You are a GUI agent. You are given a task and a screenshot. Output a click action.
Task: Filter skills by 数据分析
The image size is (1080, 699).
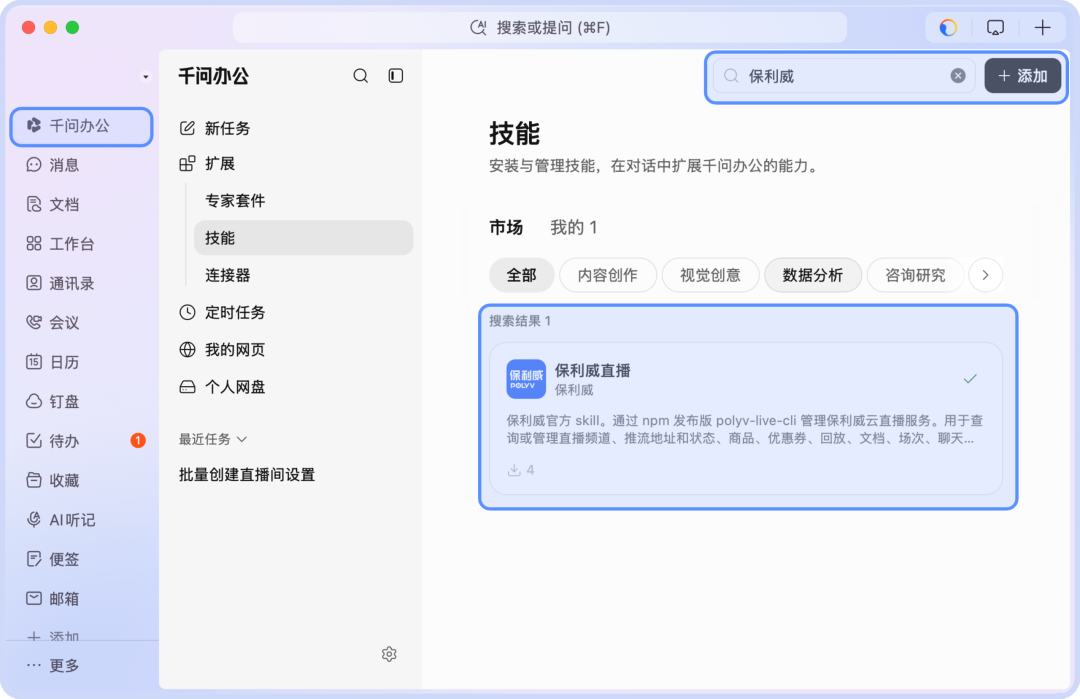click(813, 275)
